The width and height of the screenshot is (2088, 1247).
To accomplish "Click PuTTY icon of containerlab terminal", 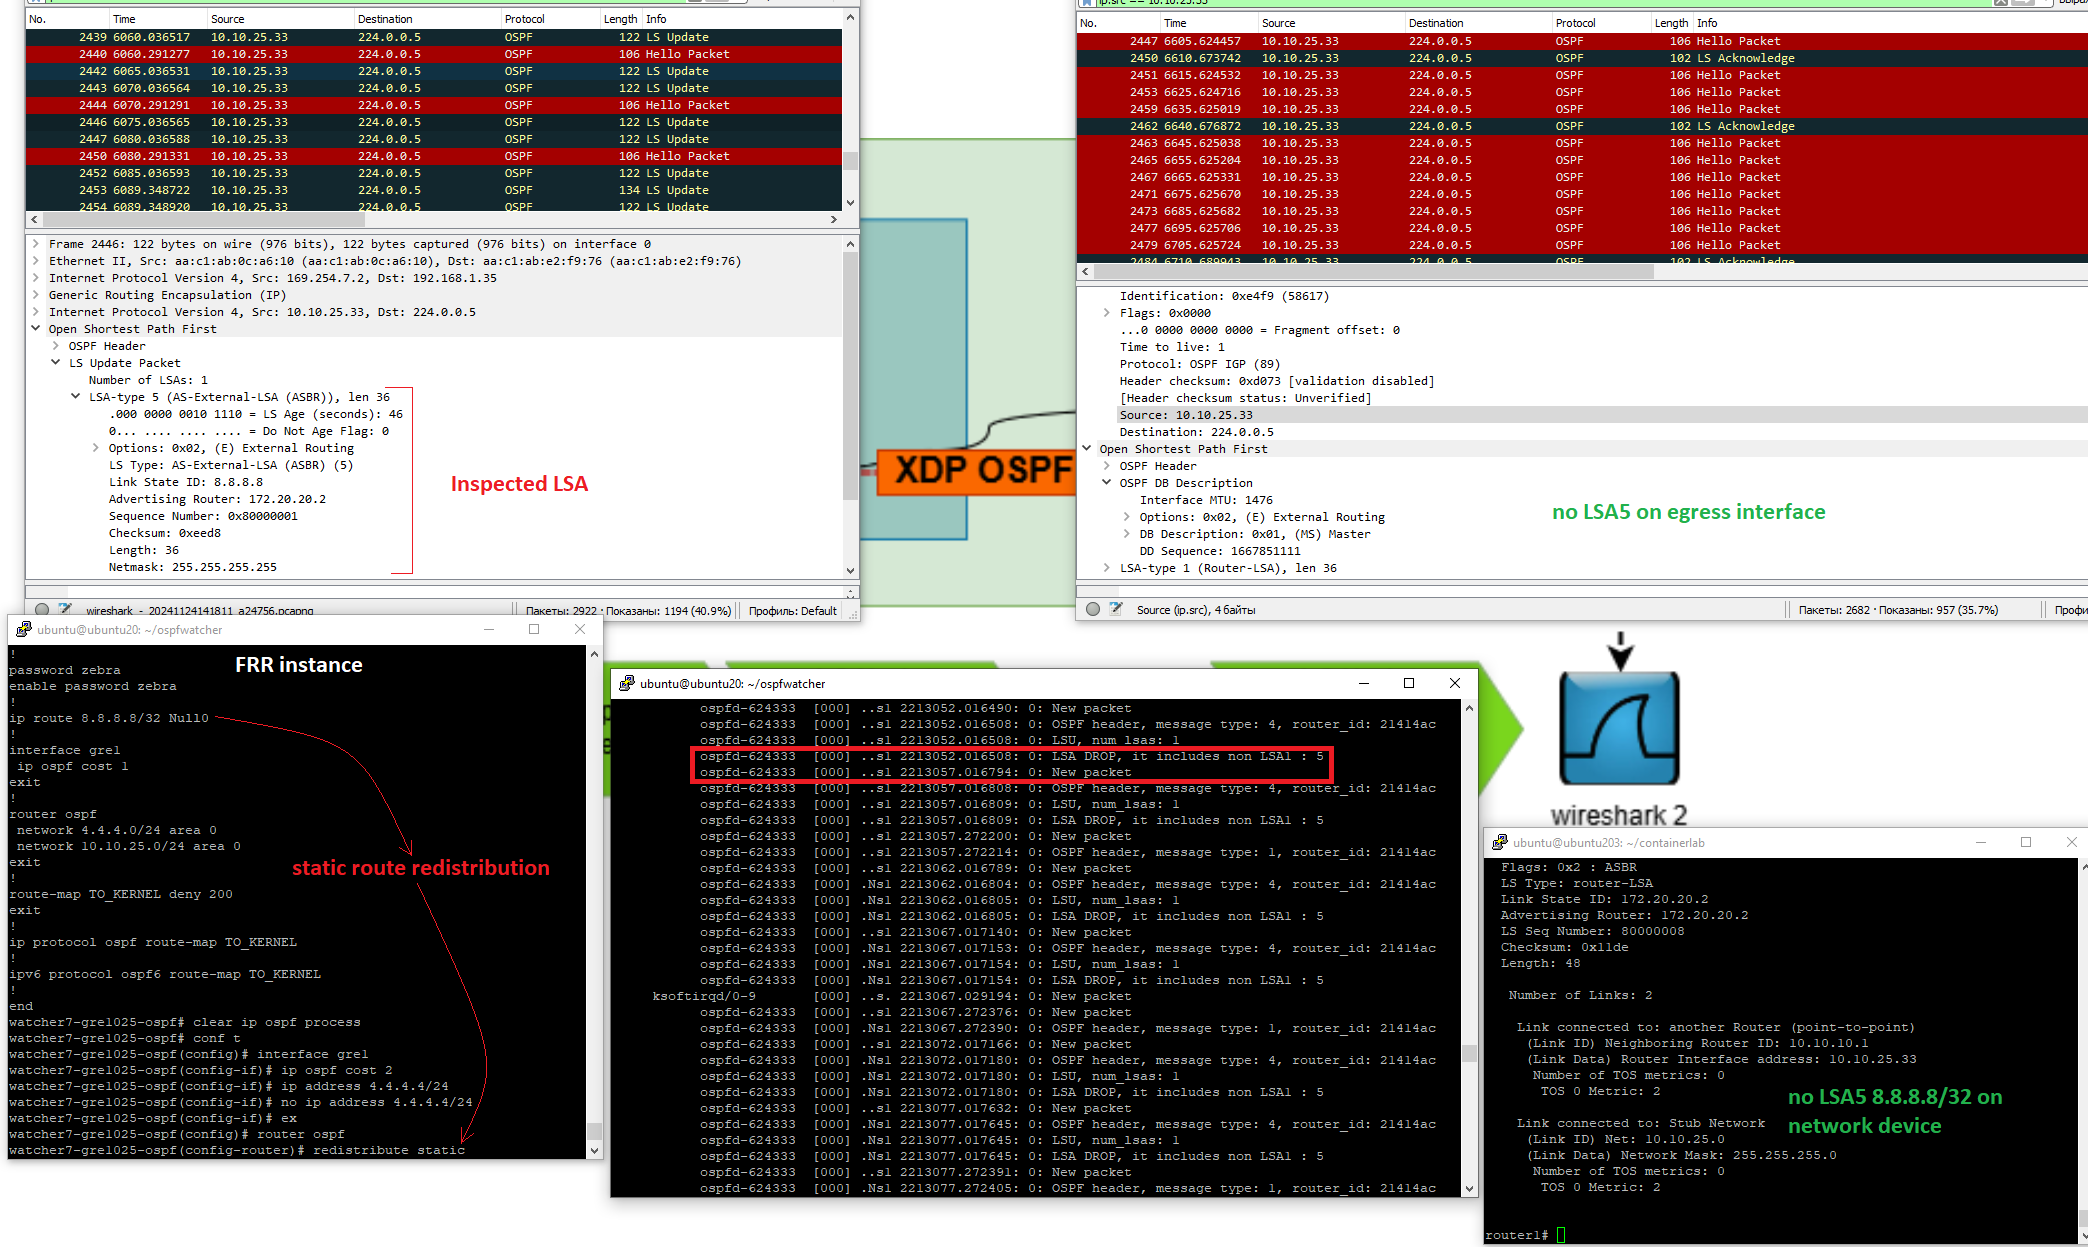I will (1499, 842).
